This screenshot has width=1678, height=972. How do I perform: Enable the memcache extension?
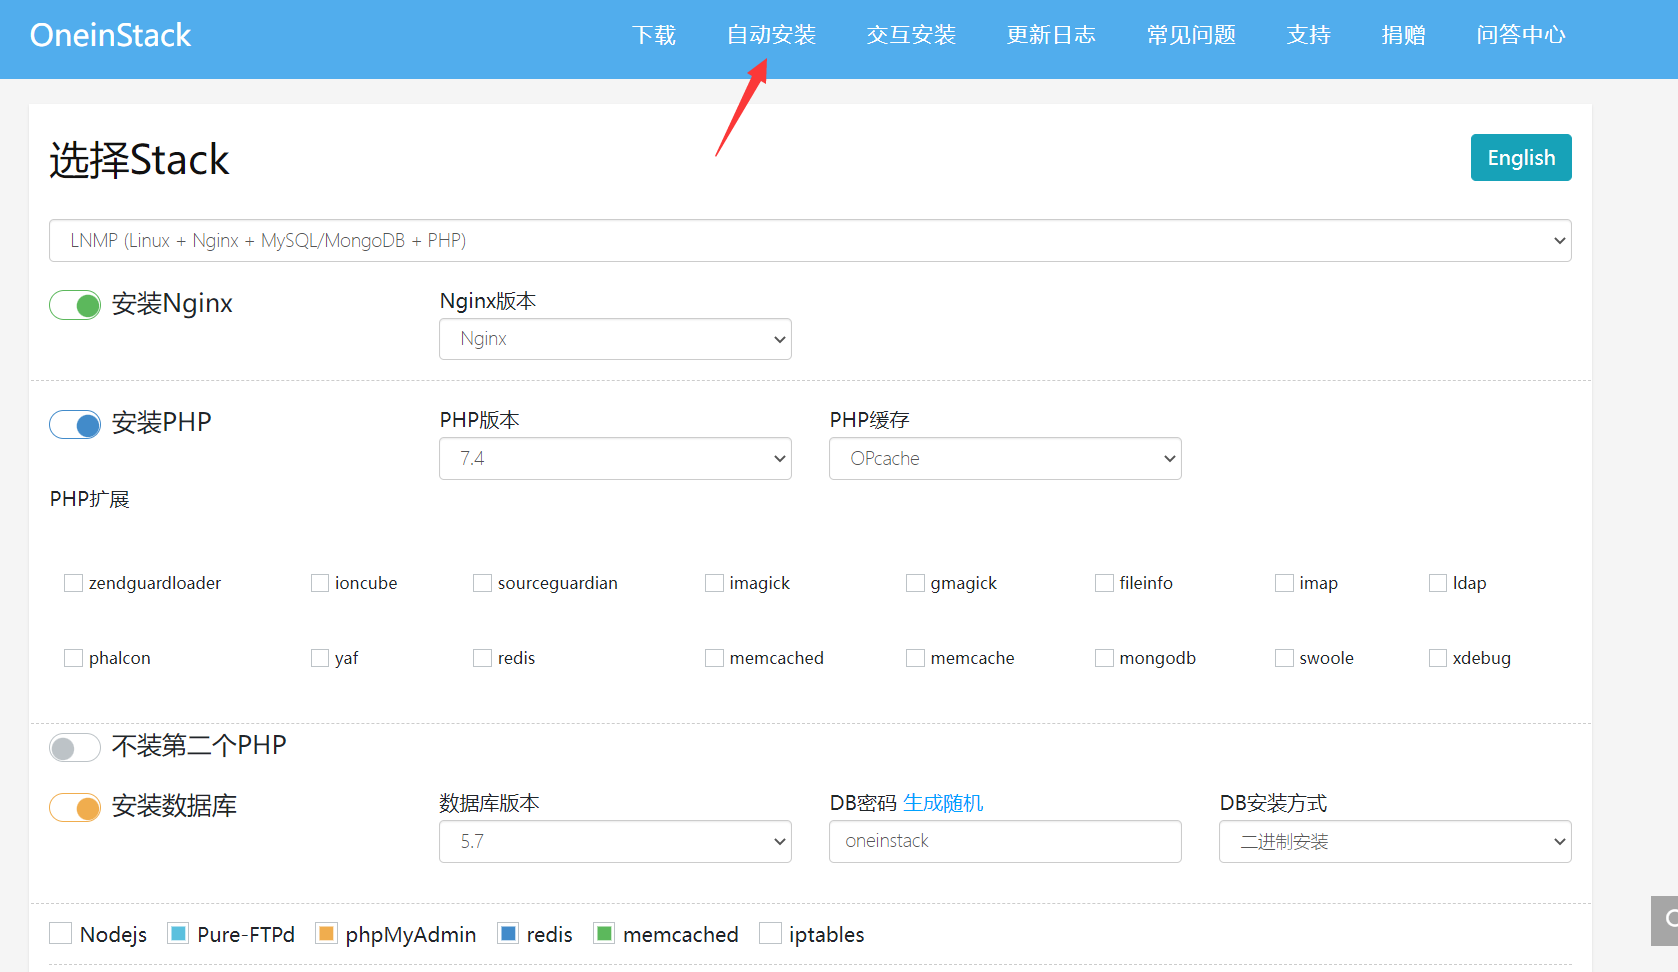915,658
